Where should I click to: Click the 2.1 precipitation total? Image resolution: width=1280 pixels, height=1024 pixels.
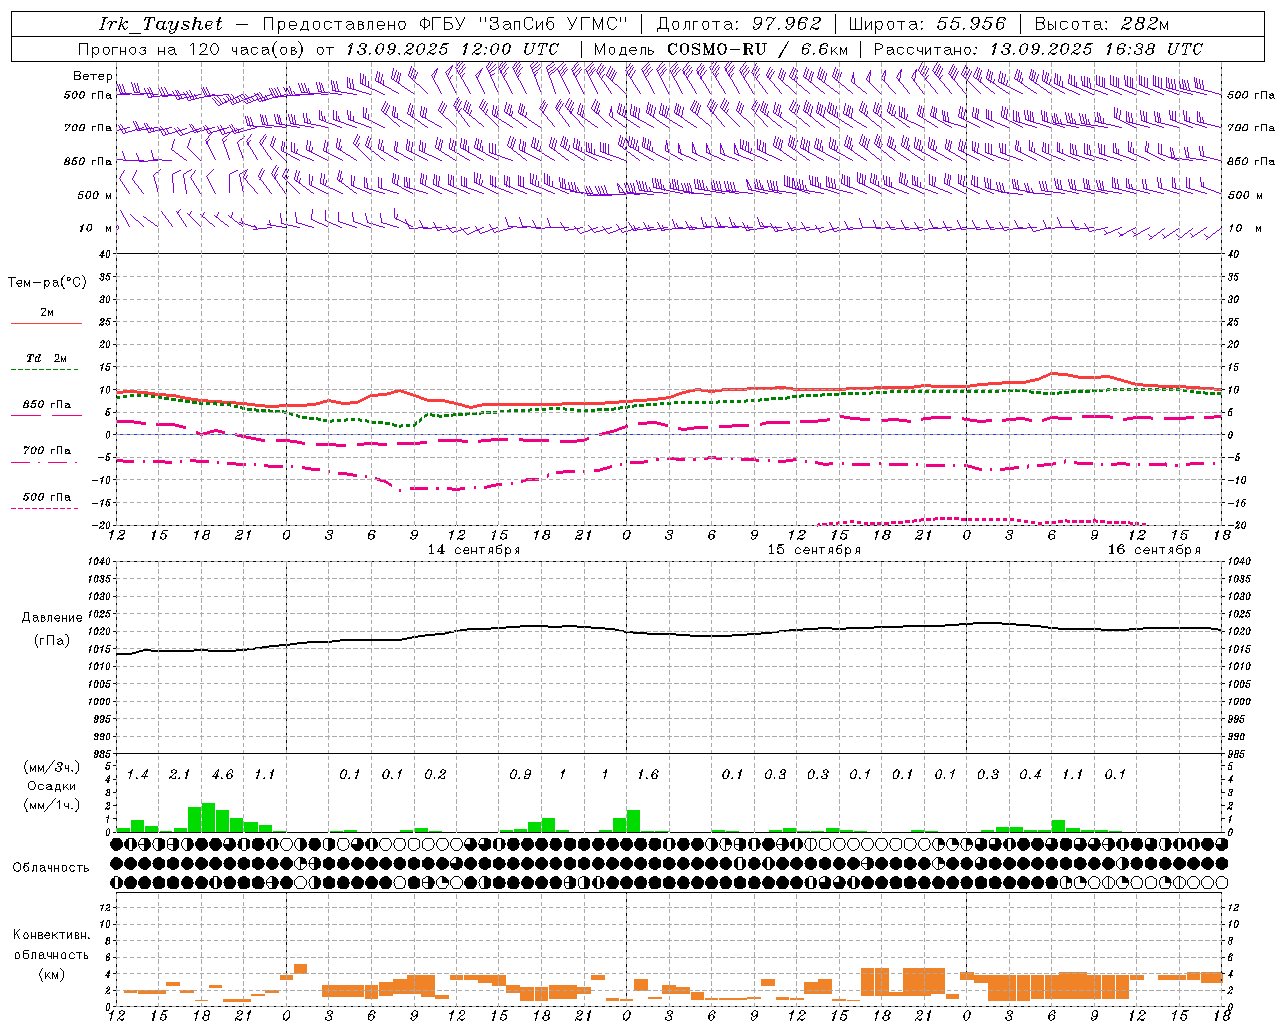(180, 775)
